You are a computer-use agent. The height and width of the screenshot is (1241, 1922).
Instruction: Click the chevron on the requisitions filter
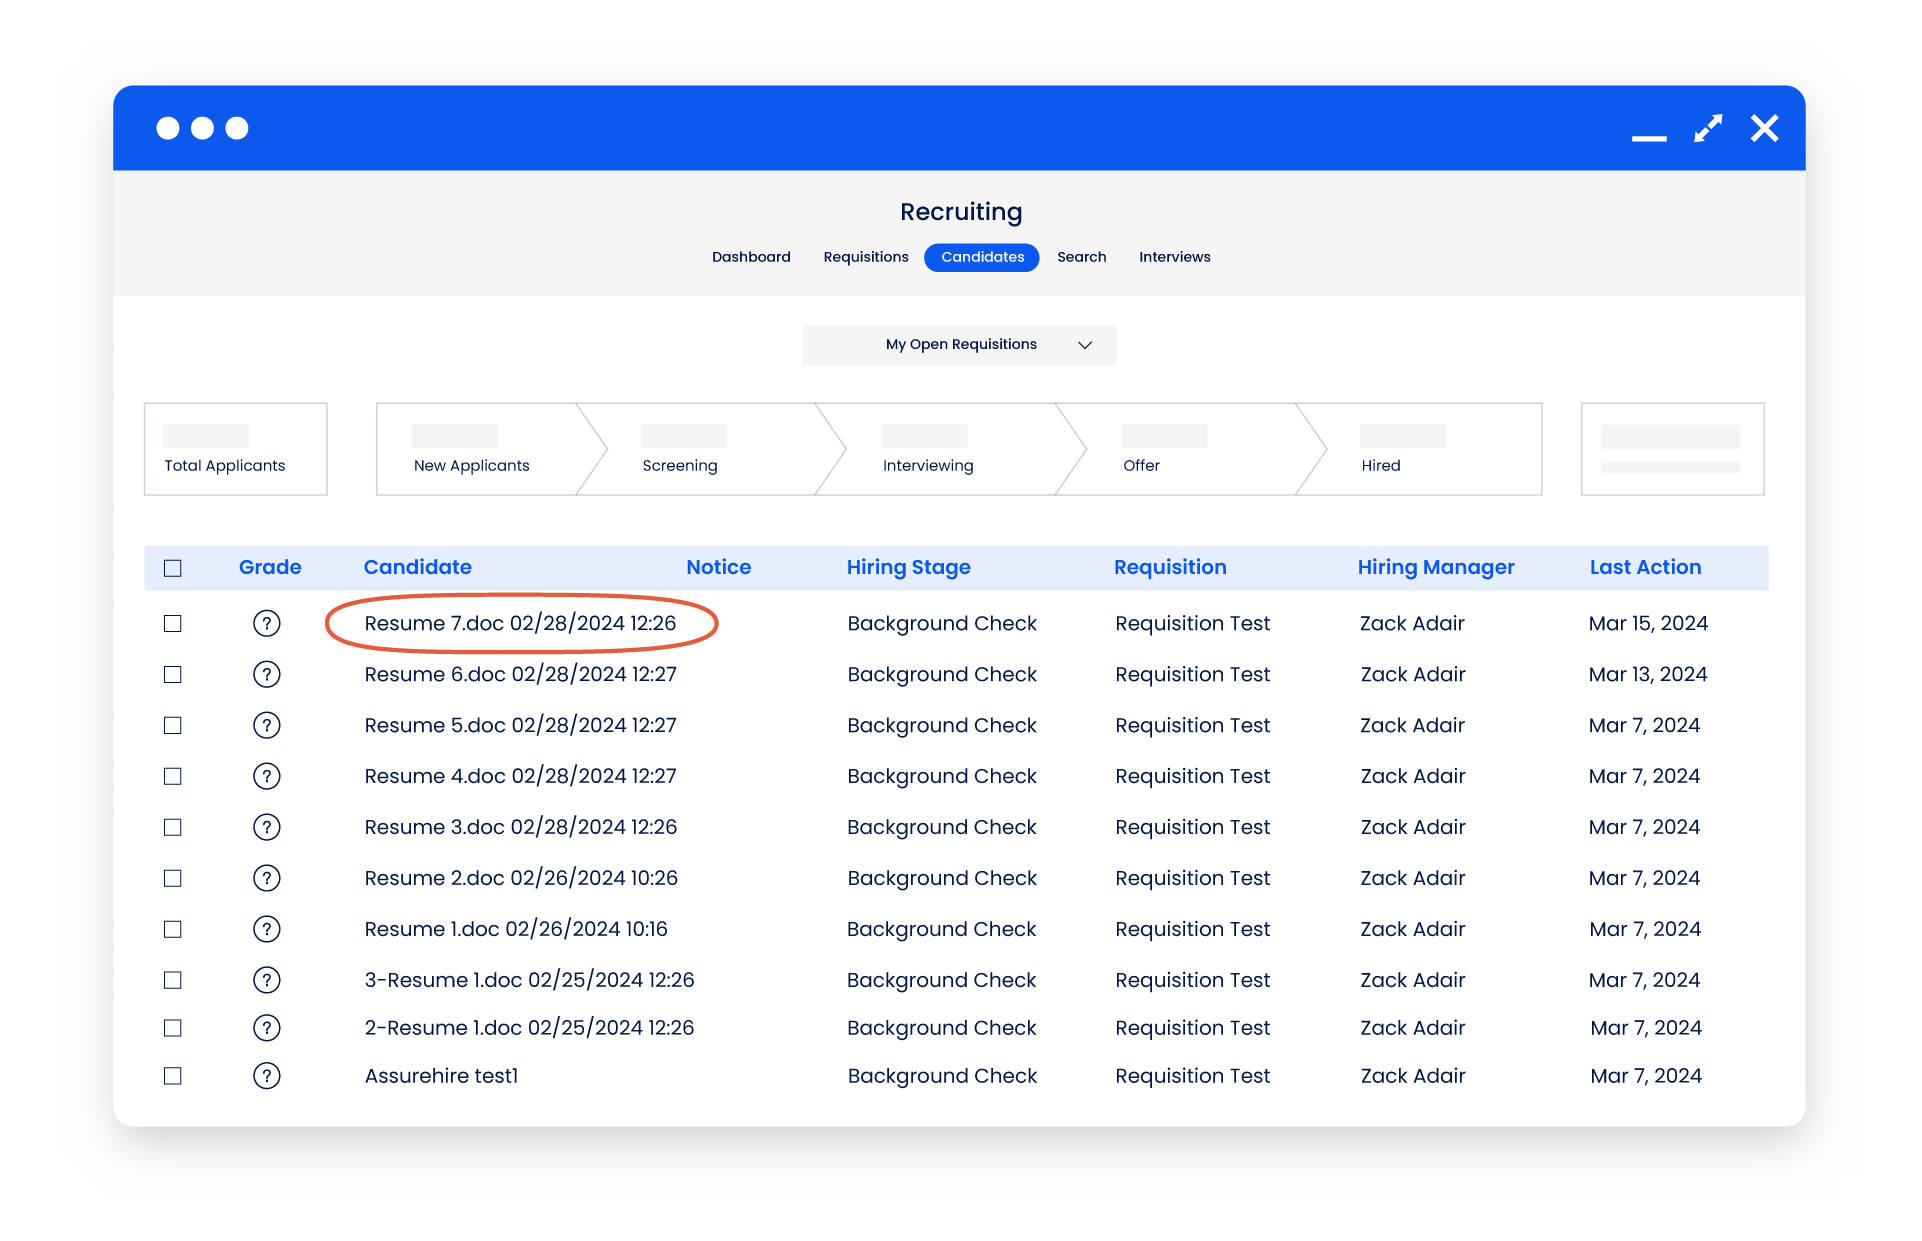click(x=1085, y=345)
